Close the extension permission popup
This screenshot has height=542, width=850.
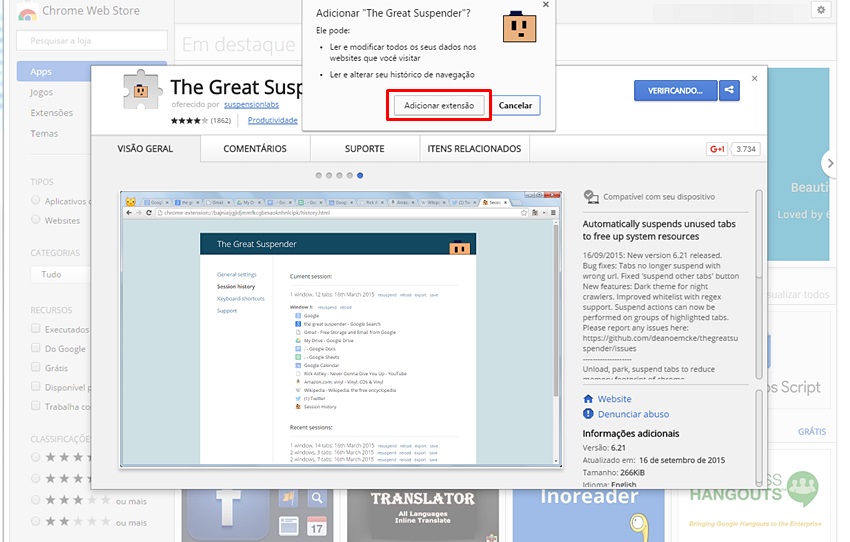[546, 4]
